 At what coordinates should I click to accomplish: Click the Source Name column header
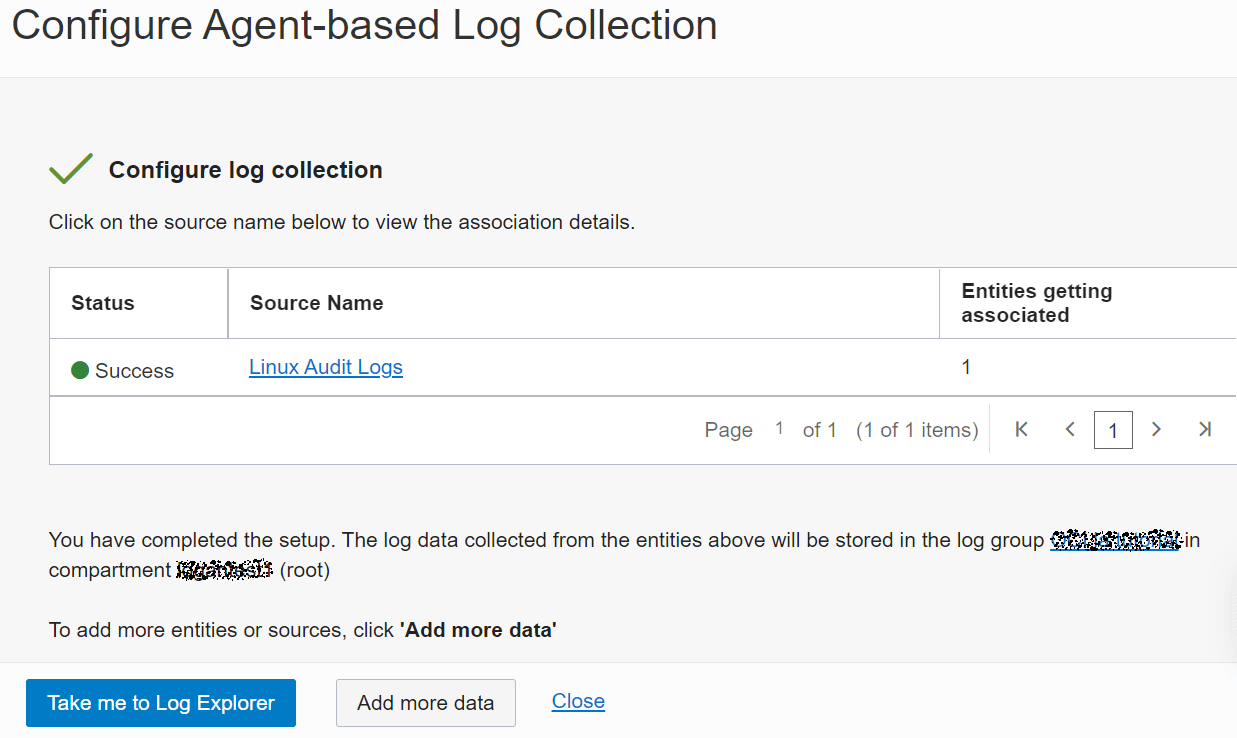[316, 303]
